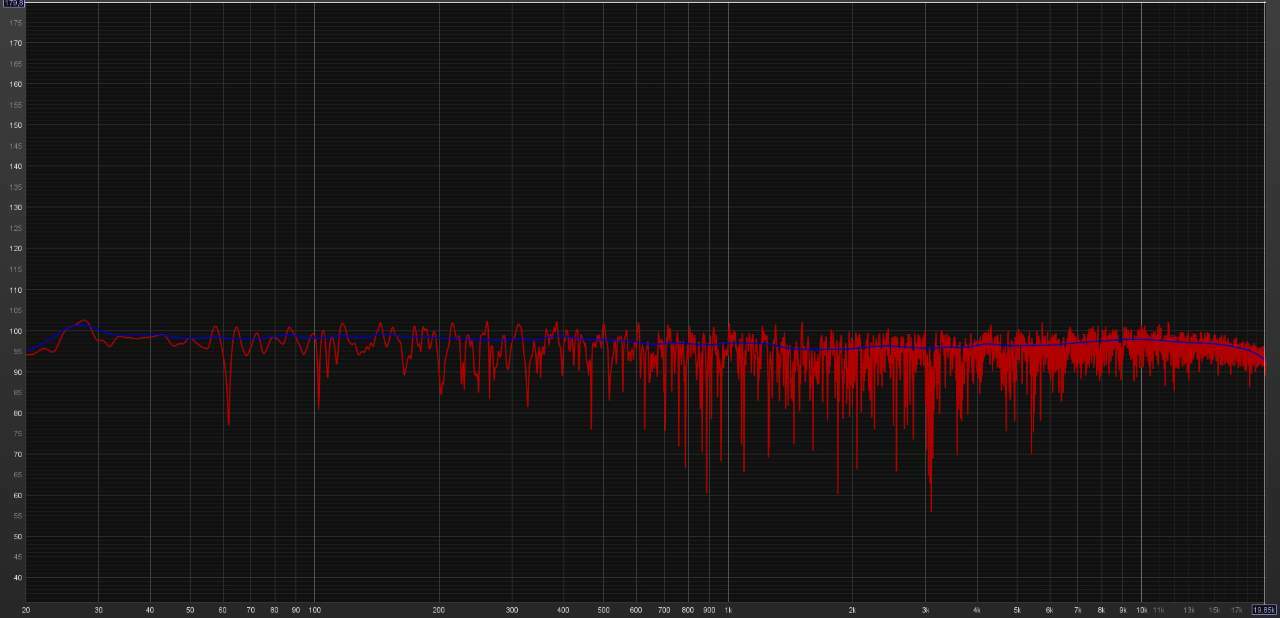Click the 7k frequency axis label
1280x618 pixels.
coord(1077,609)
